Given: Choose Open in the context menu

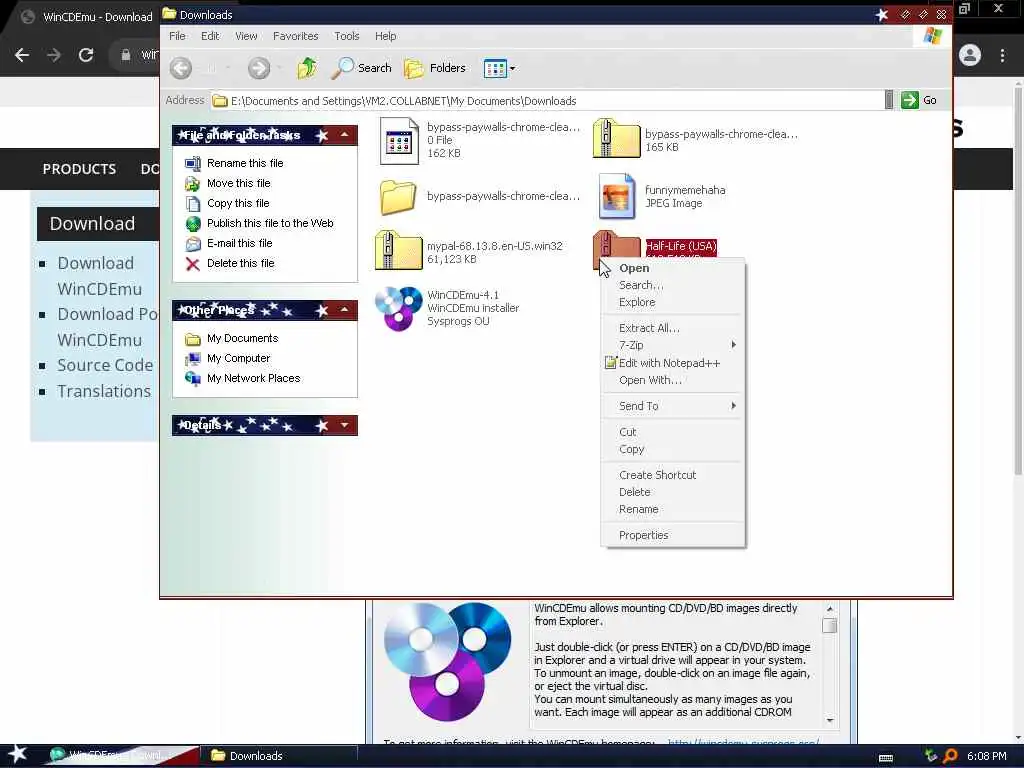Looking at the screenshot, I should [673, 268].
